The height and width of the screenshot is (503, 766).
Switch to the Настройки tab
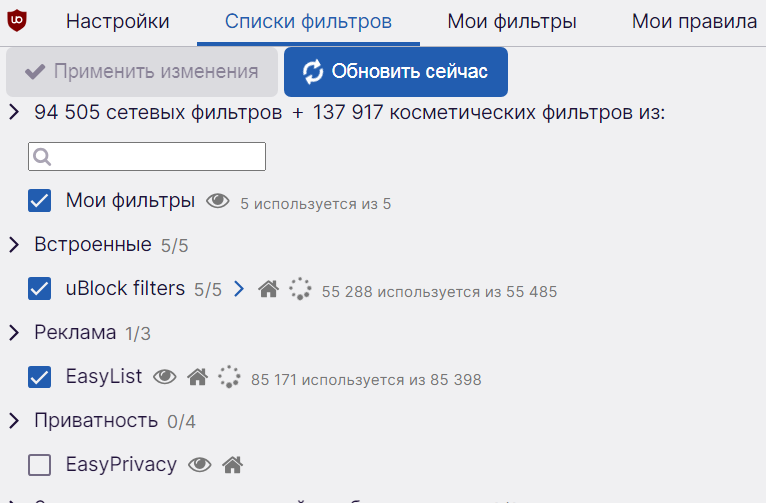tap(118, 21)
